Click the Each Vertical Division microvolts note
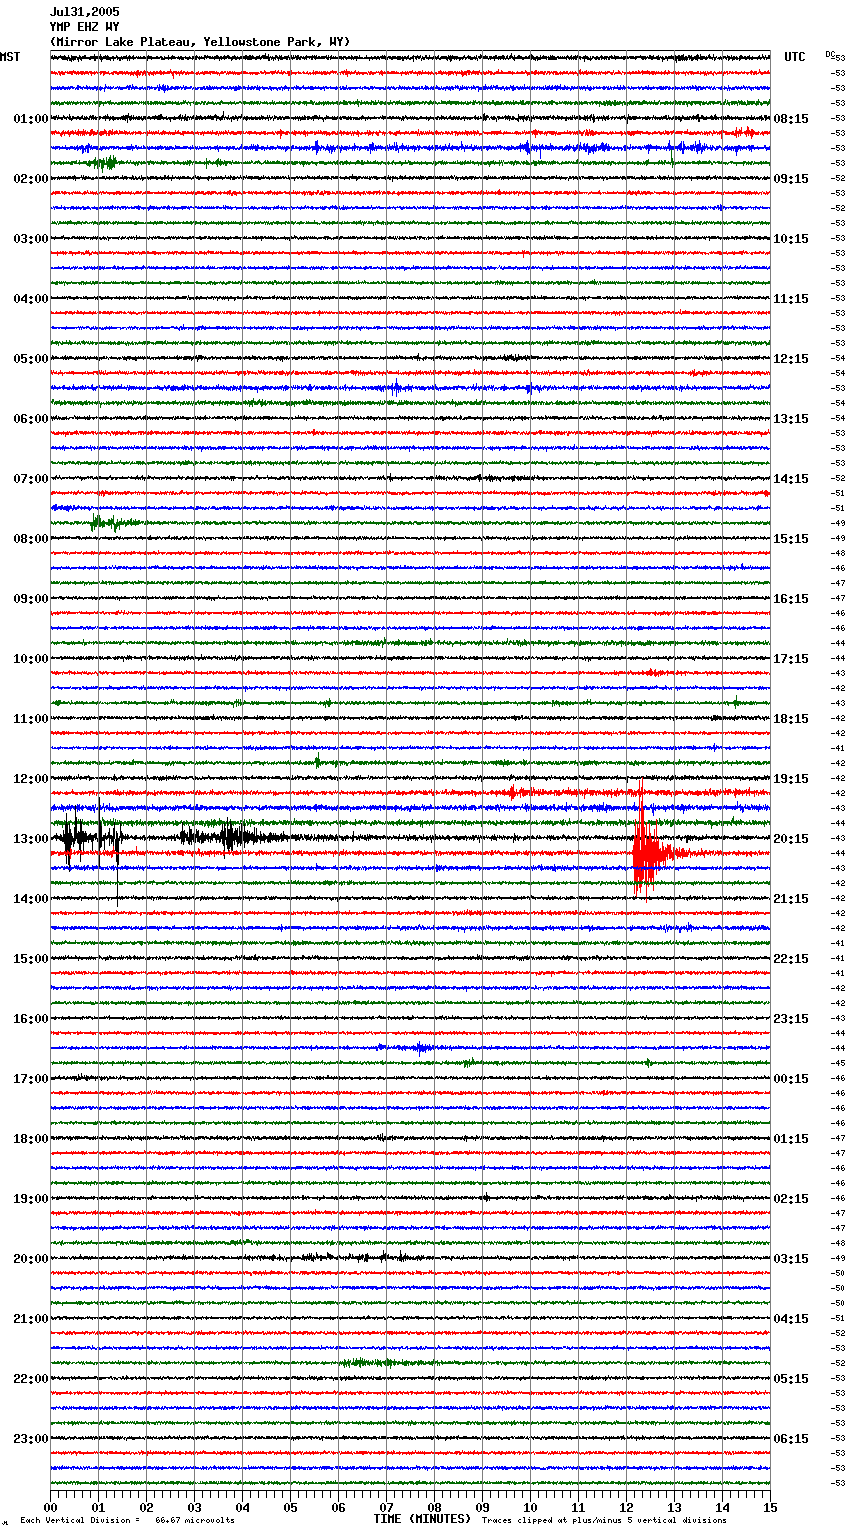850x1534 pixels. 127,1520
